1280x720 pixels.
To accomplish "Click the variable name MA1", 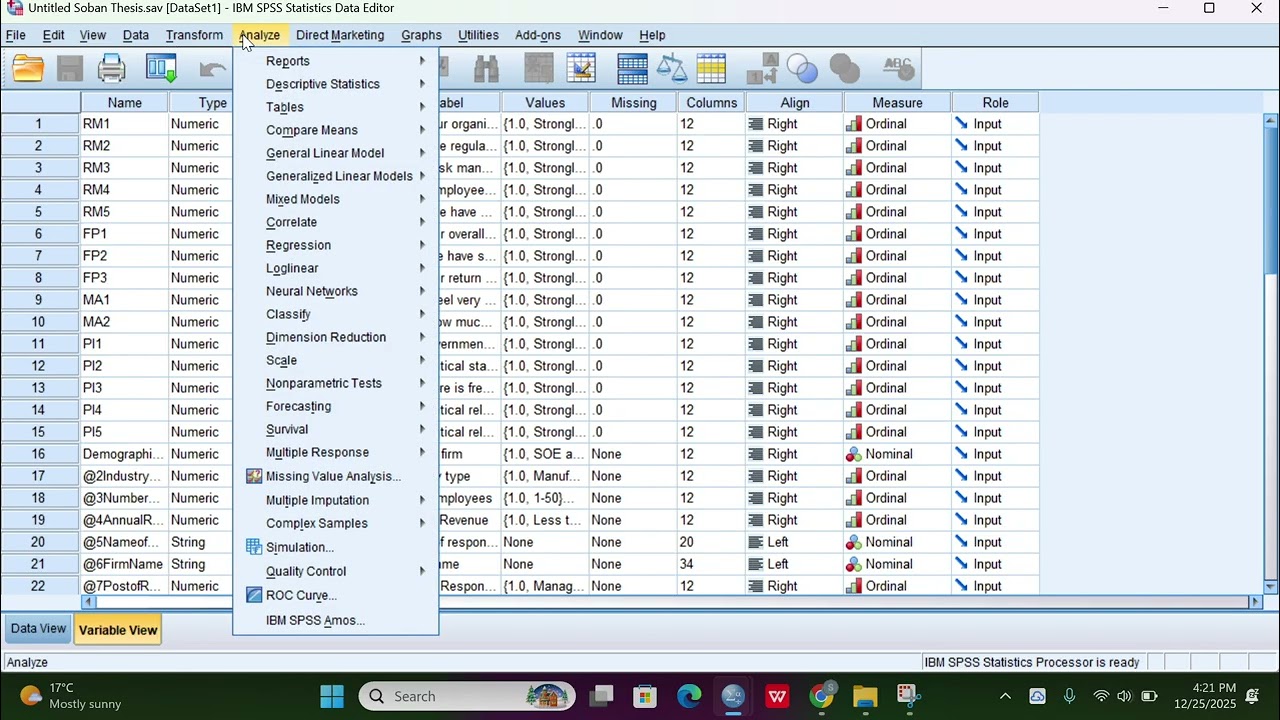I will (96, 300).
